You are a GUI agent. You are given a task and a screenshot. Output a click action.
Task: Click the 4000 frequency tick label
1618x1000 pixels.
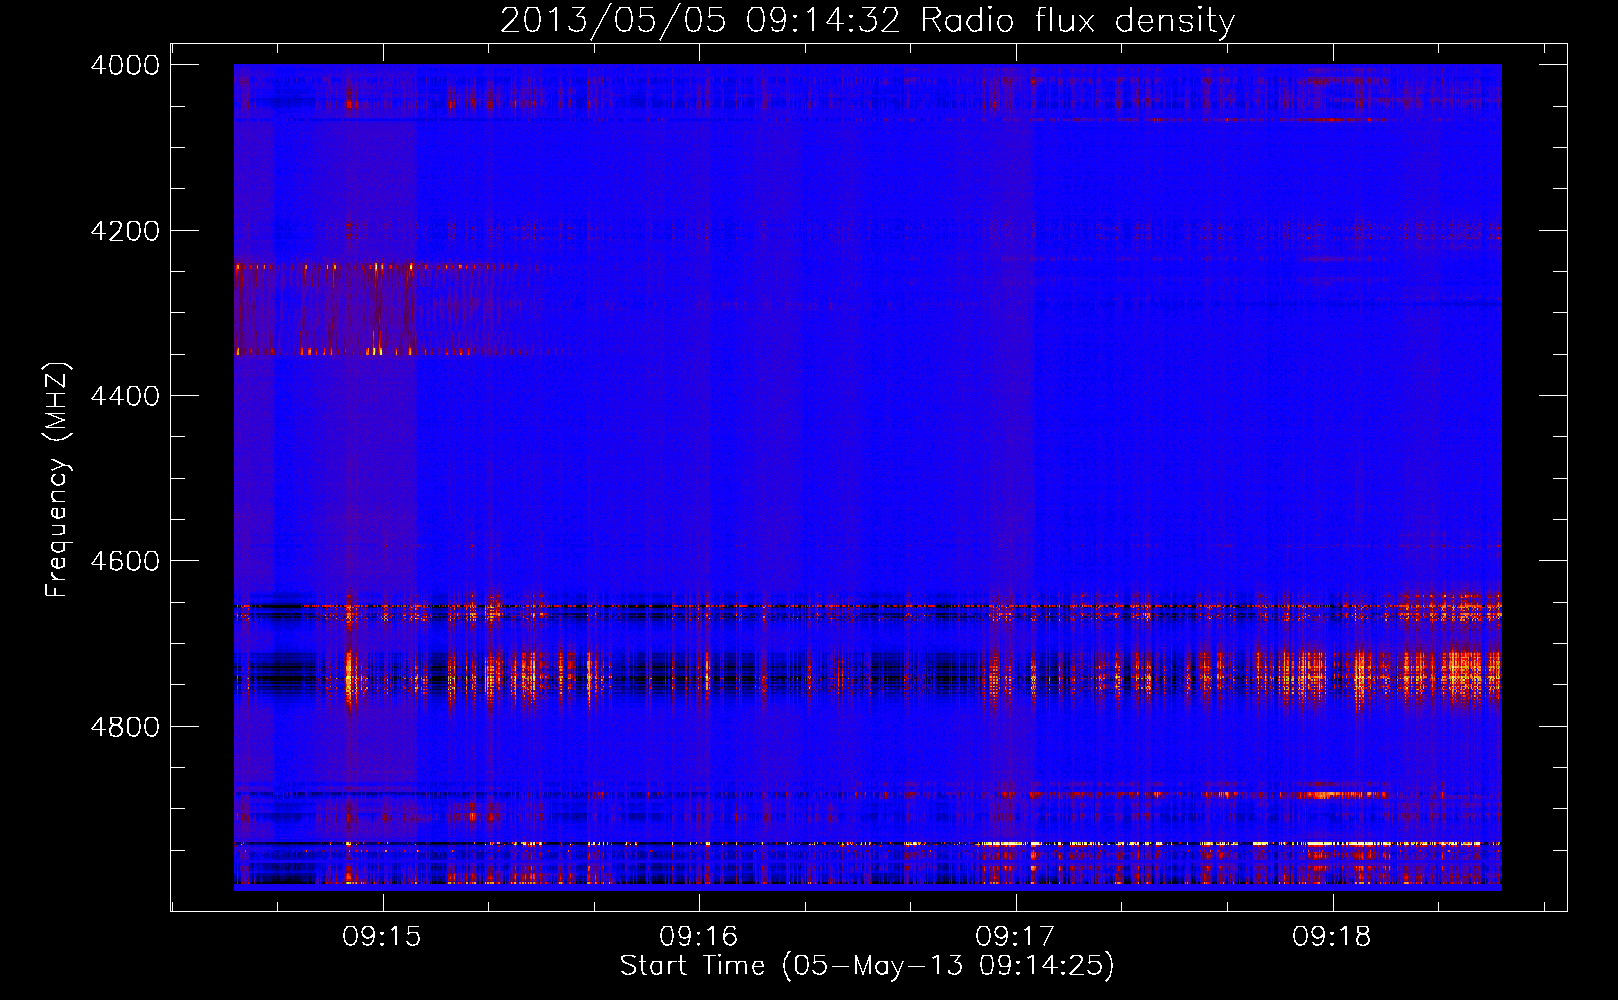click(x=125, y=65)
